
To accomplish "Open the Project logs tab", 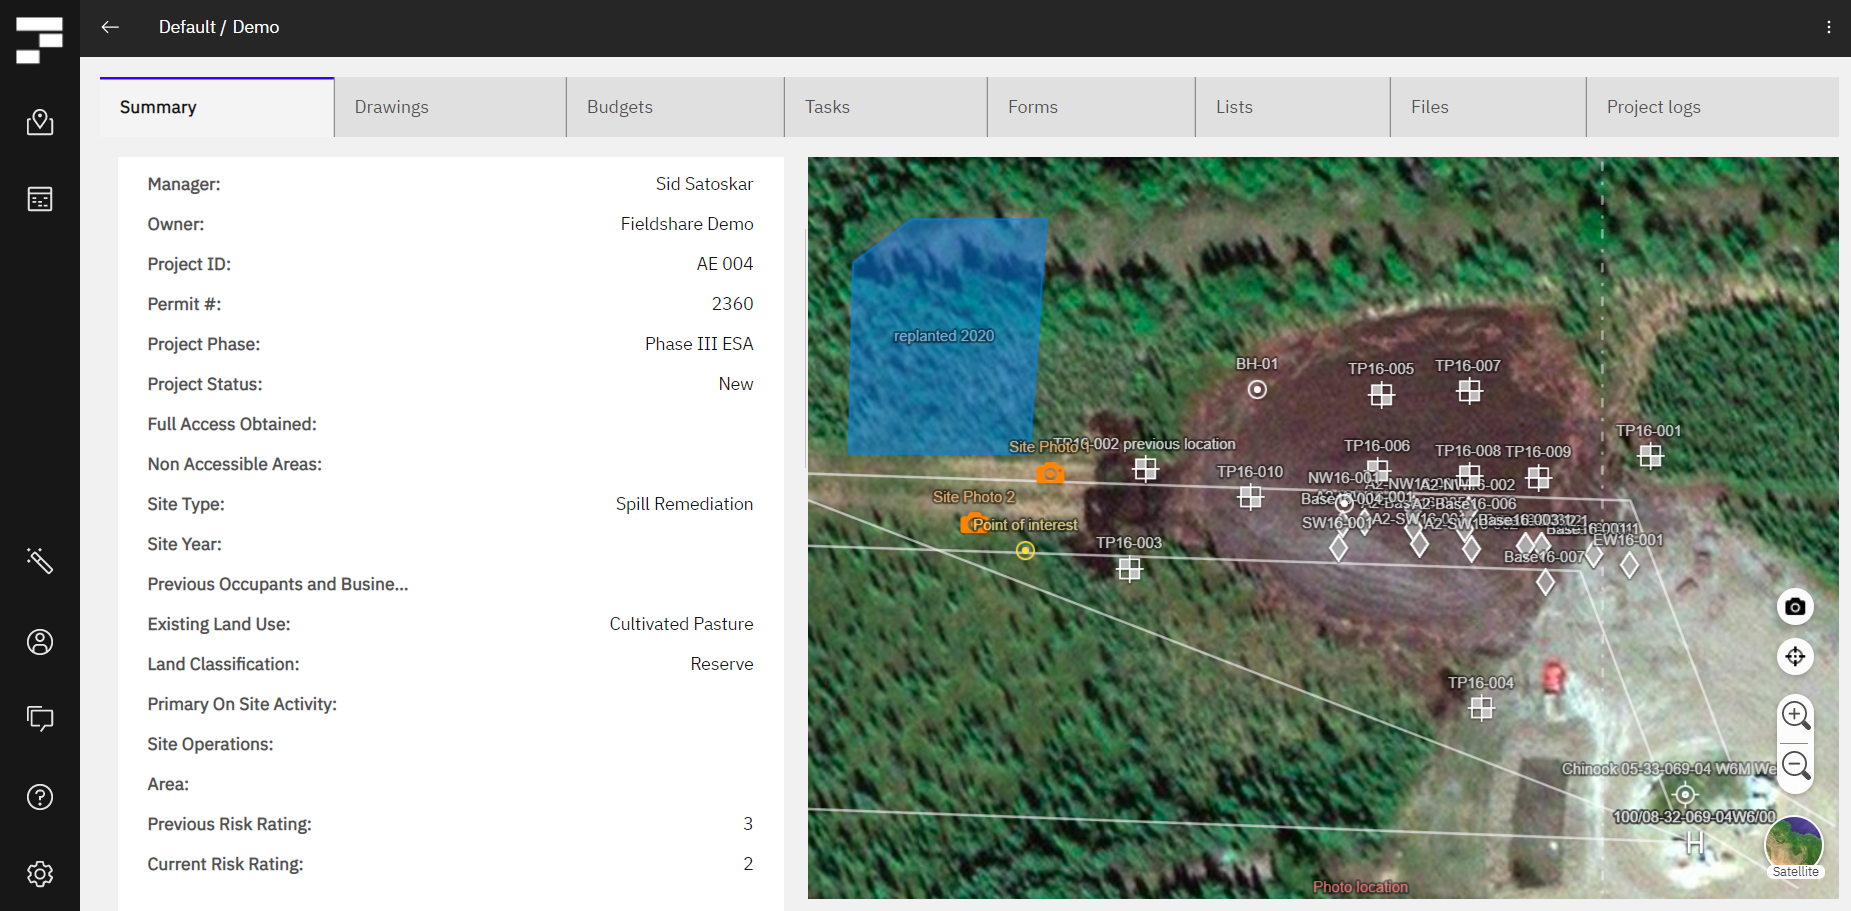I will 1654,106.
